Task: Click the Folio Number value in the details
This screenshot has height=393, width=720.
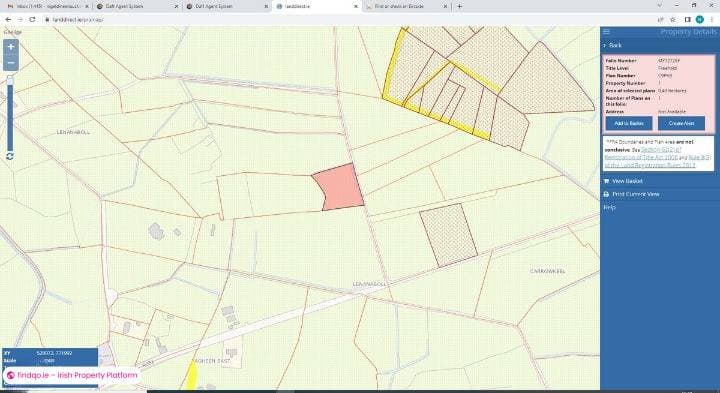Action: tap(669, 61)
